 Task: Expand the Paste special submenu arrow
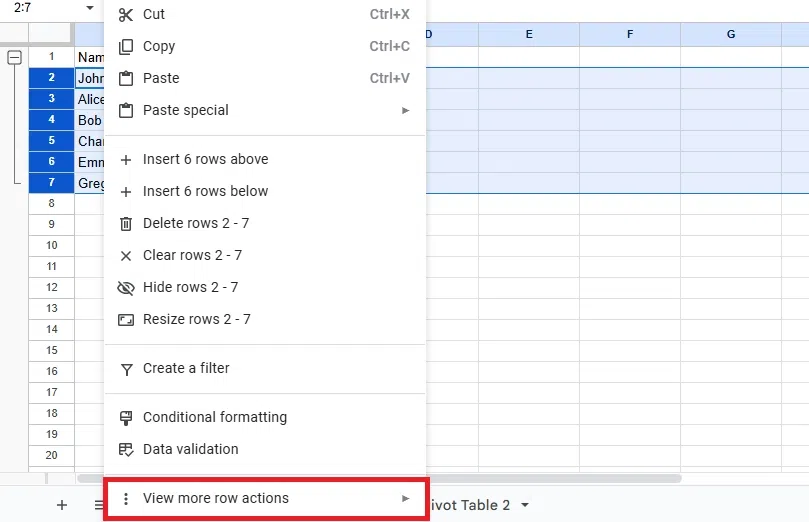click(x=405, y=111)
